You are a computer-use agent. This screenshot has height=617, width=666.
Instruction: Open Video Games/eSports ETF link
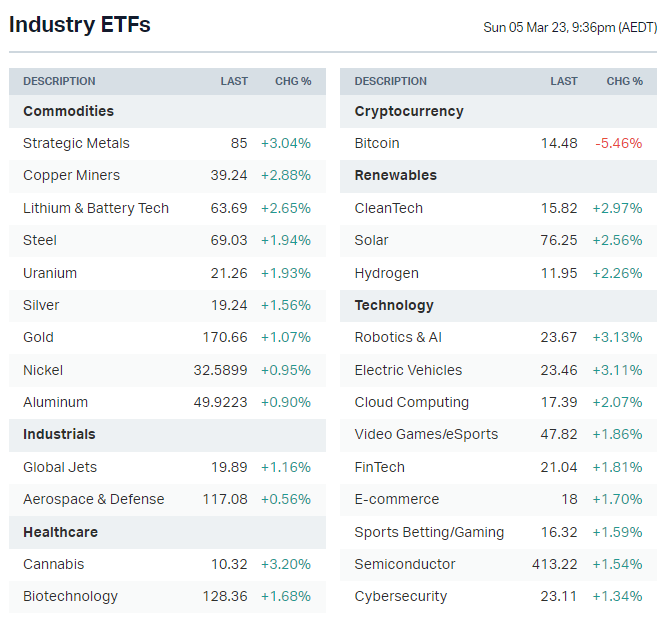coord(426,434)
